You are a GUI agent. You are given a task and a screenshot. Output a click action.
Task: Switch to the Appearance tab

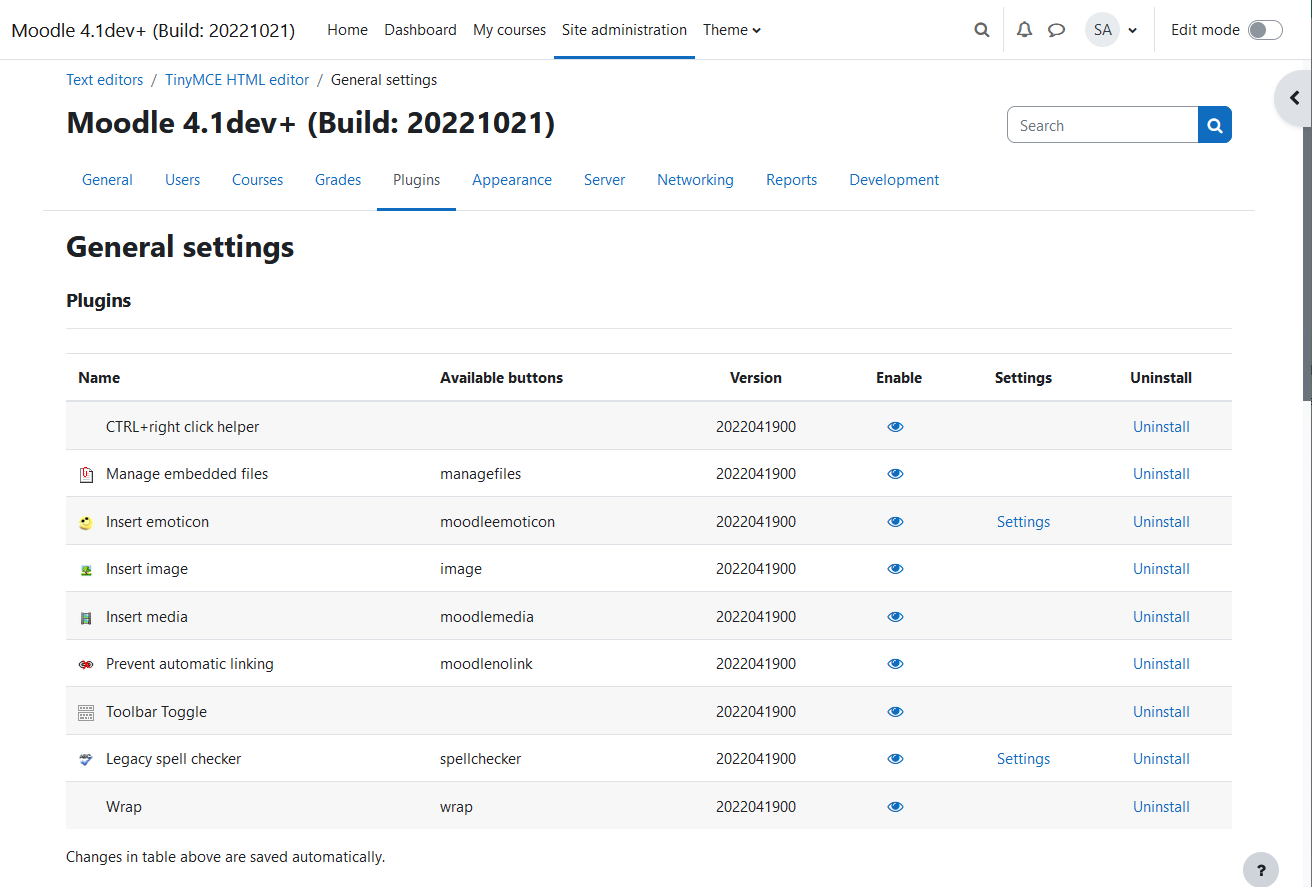coord(512,180)
